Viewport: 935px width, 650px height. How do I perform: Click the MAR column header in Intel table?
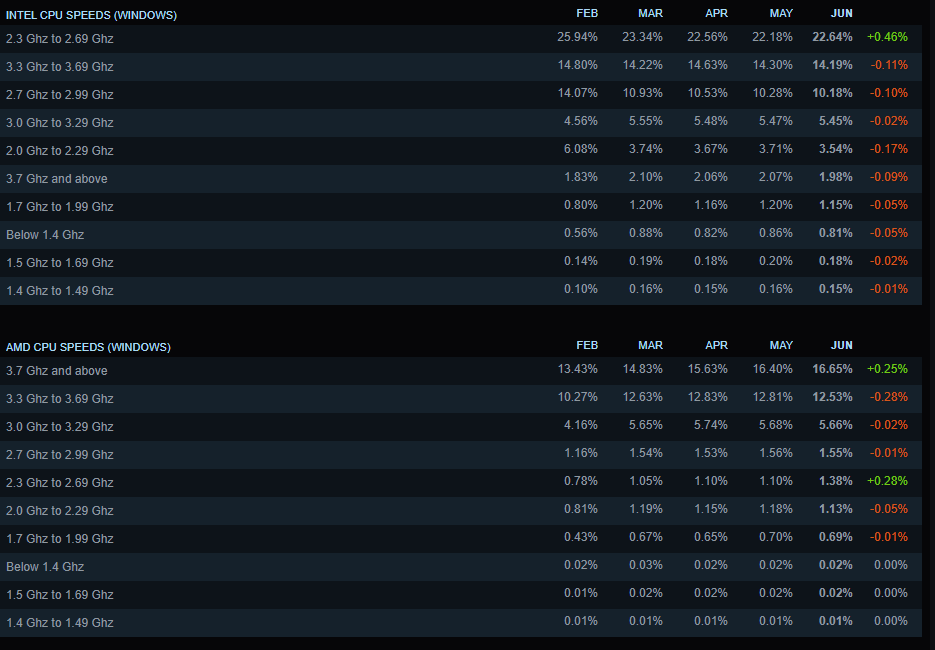650,13
